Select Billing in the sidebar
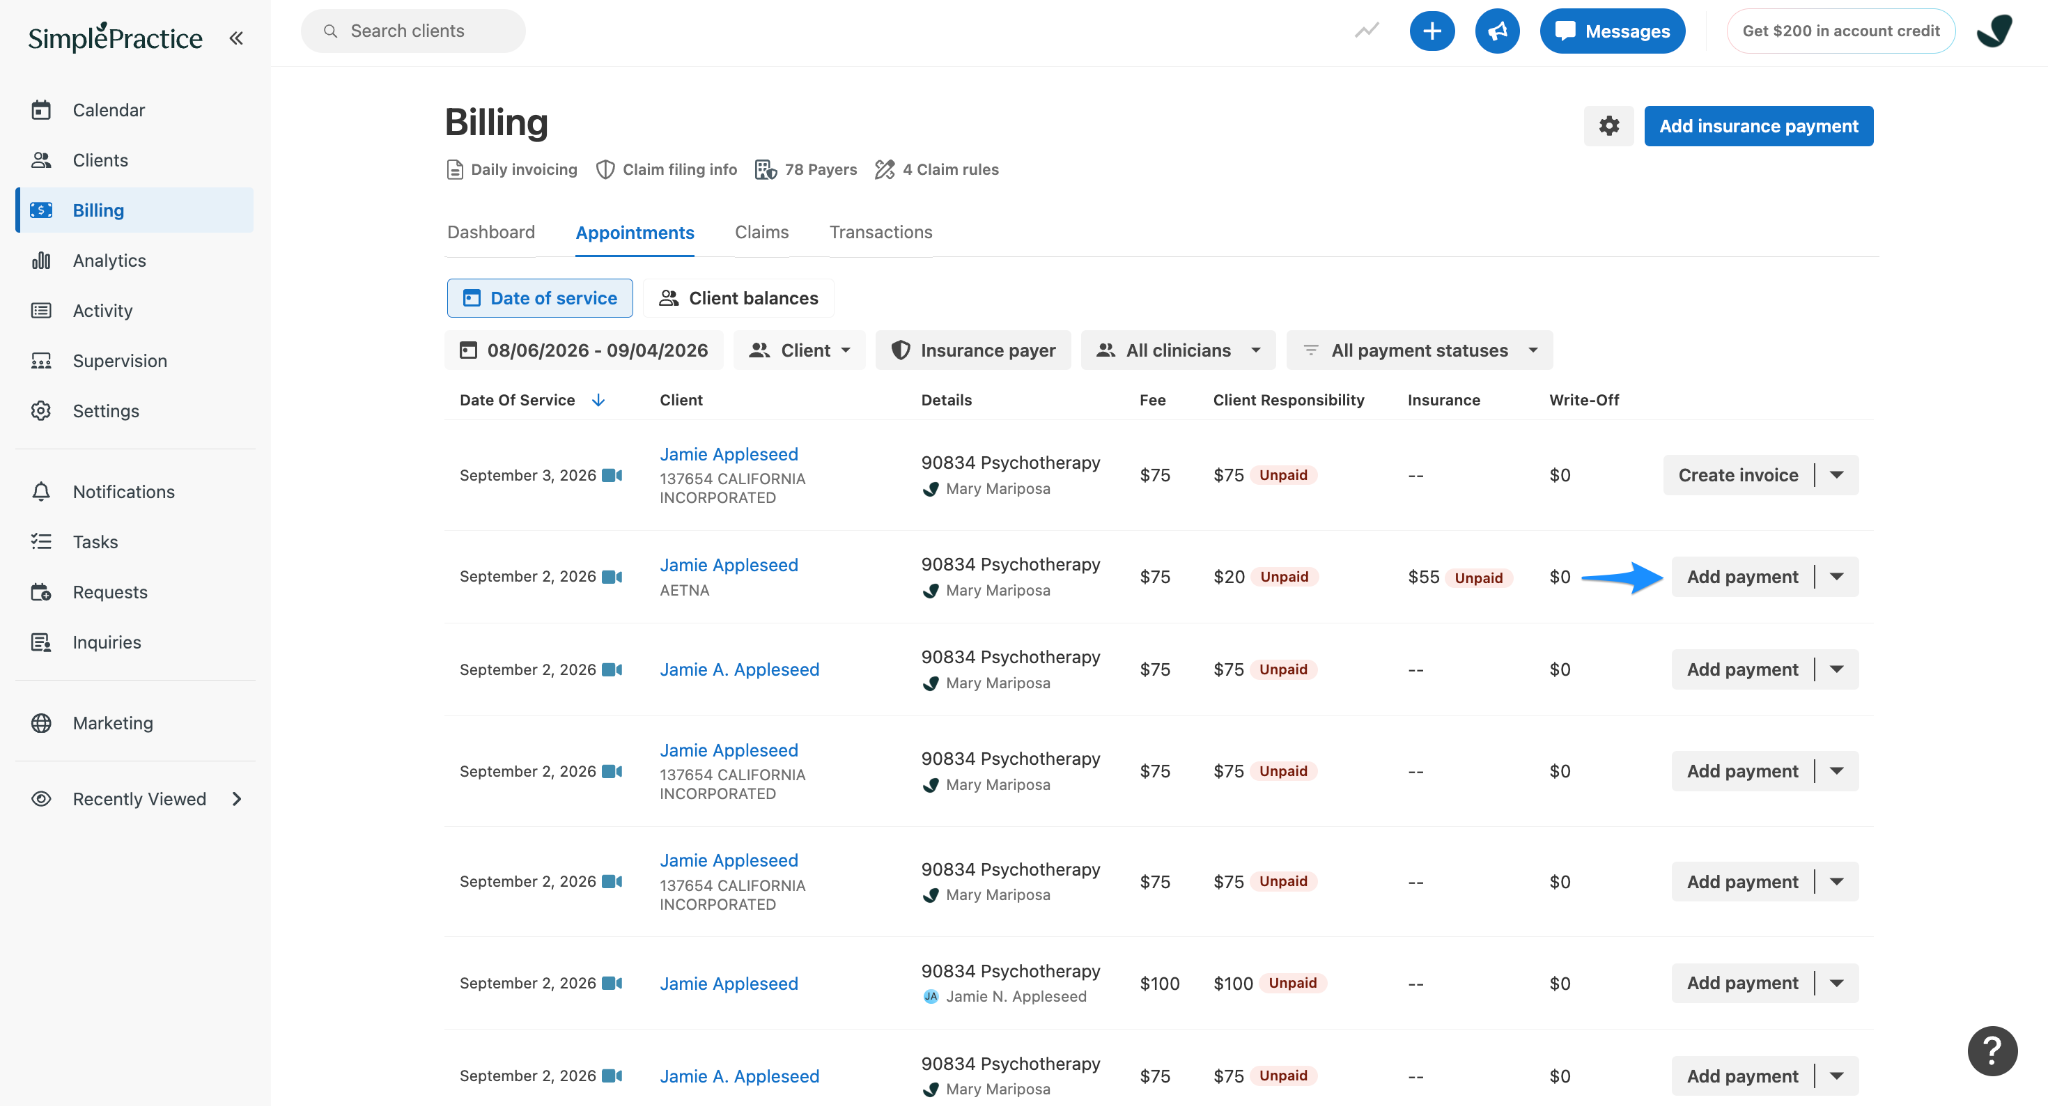 coord(135,210)
